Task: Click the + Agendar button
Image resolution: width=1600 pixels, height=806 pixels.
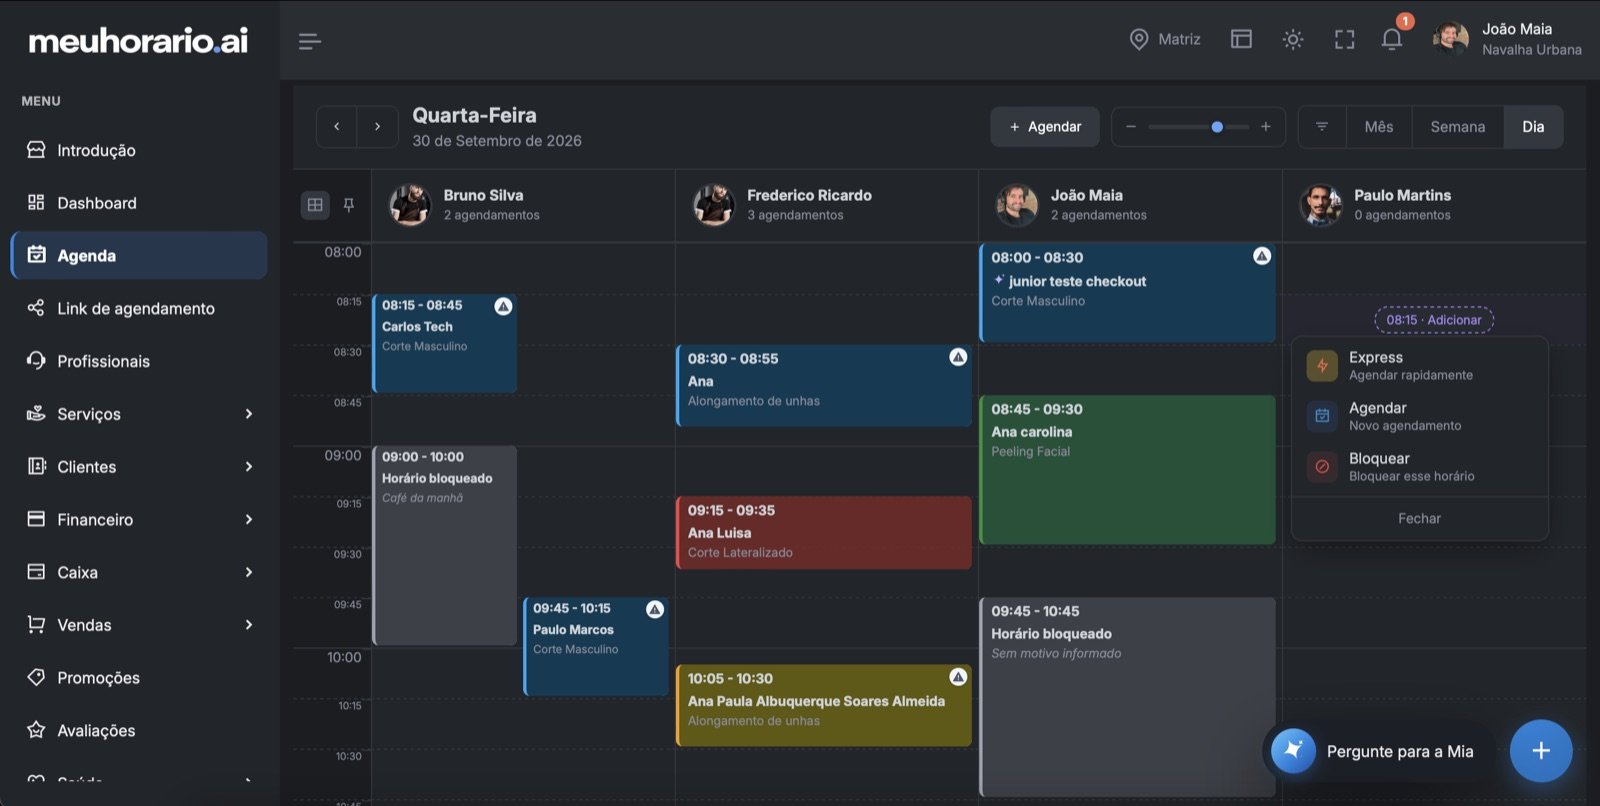Action: [x=1045, y=127]
